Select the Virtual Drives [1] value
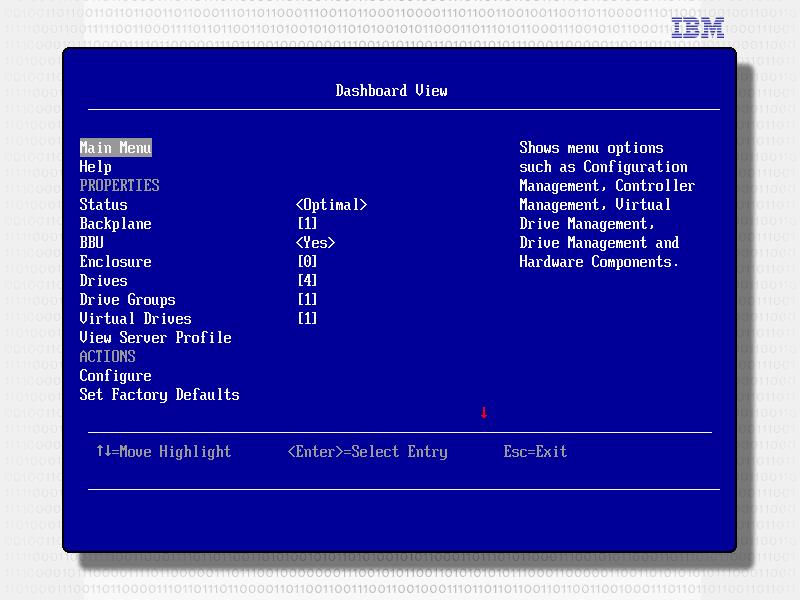Image resolution: width=800 pixels, height=600 pixels. (x=307, y=319)
